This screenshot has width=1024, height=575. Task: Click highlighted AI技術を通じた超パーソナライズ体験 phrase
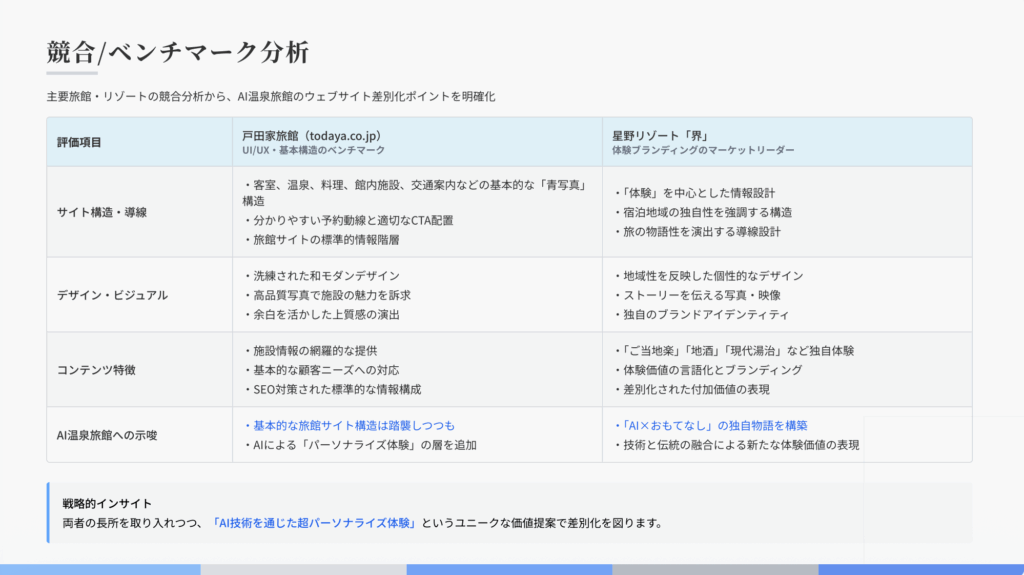pos(315,522)
